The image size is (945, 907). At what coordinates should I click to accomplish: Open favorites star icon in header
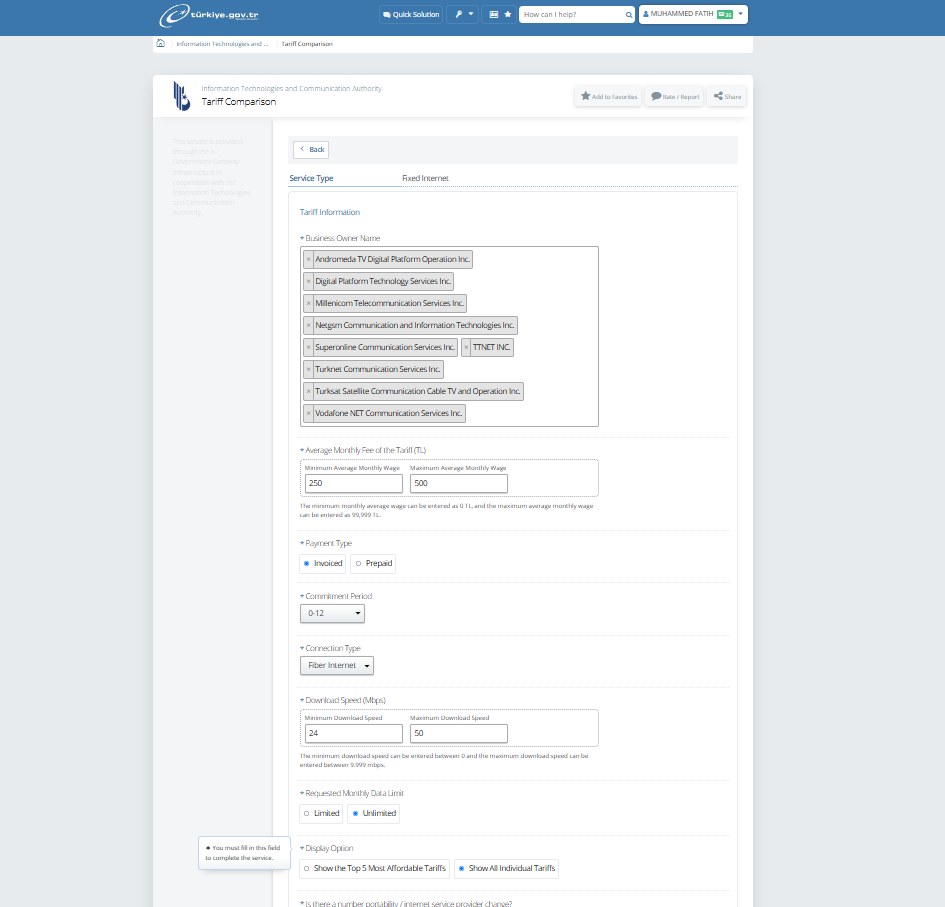point(507,14)
